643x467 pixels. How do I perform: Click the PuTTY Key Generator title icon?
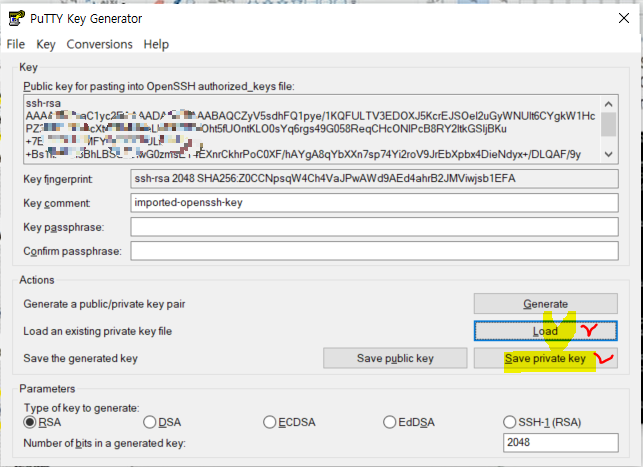click(16, 19)
